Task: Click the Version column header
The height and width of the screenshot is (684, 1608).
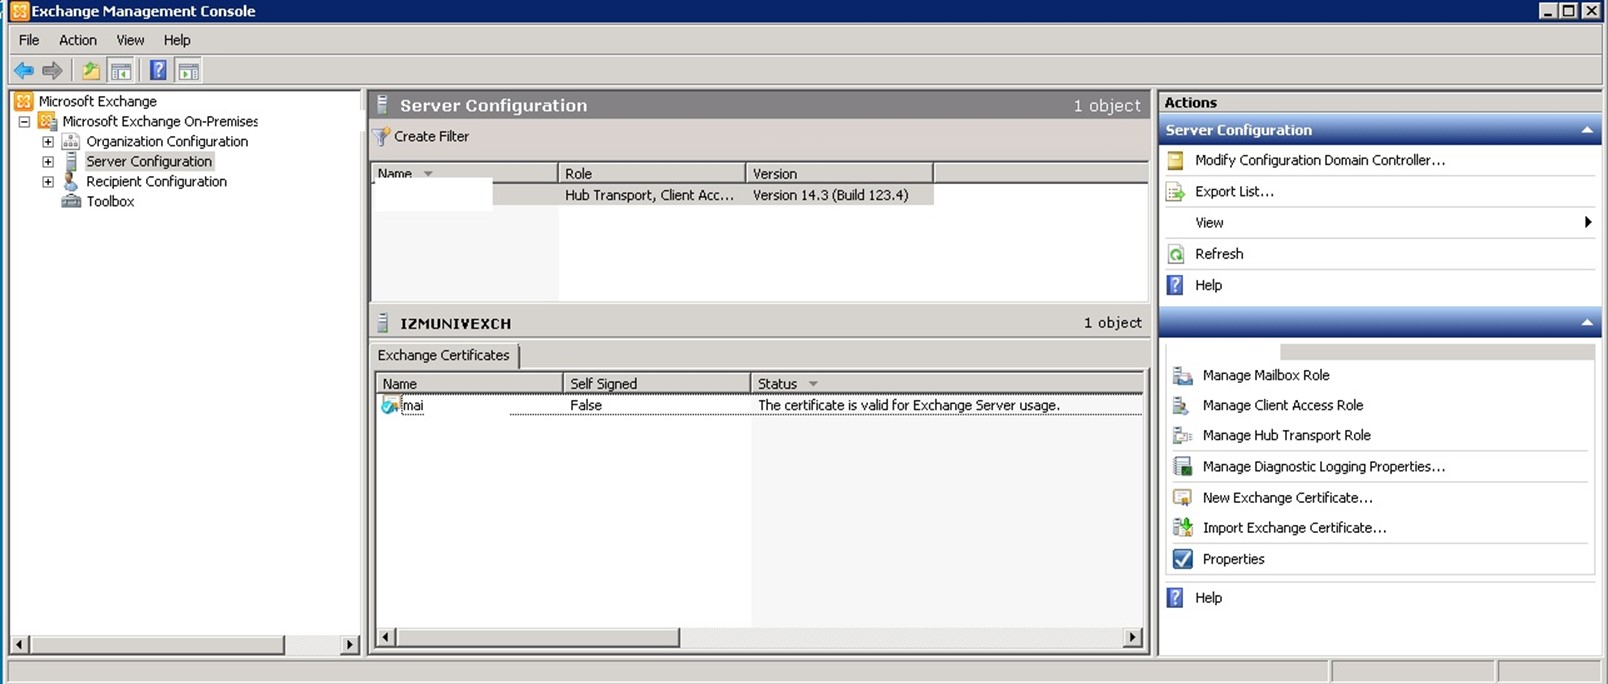Action: pos(839,173)
